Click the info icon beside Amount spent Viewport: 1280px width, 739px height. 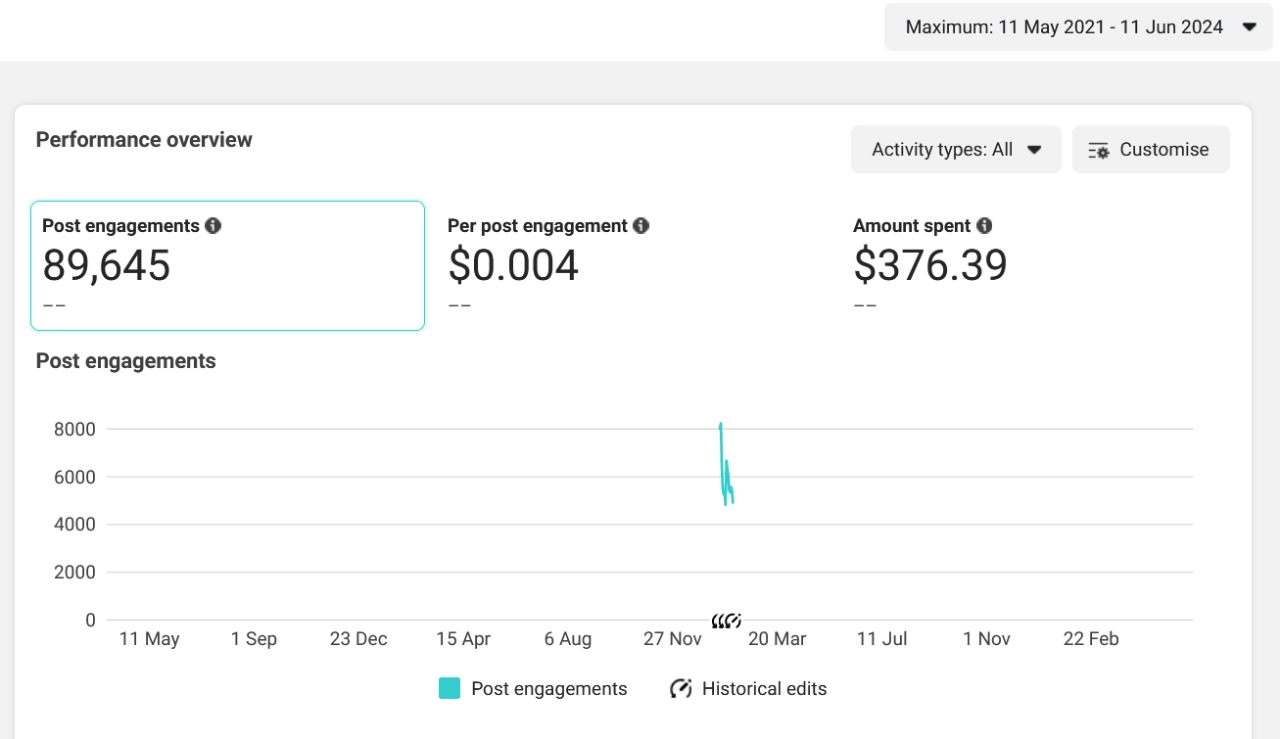[984, 226]
